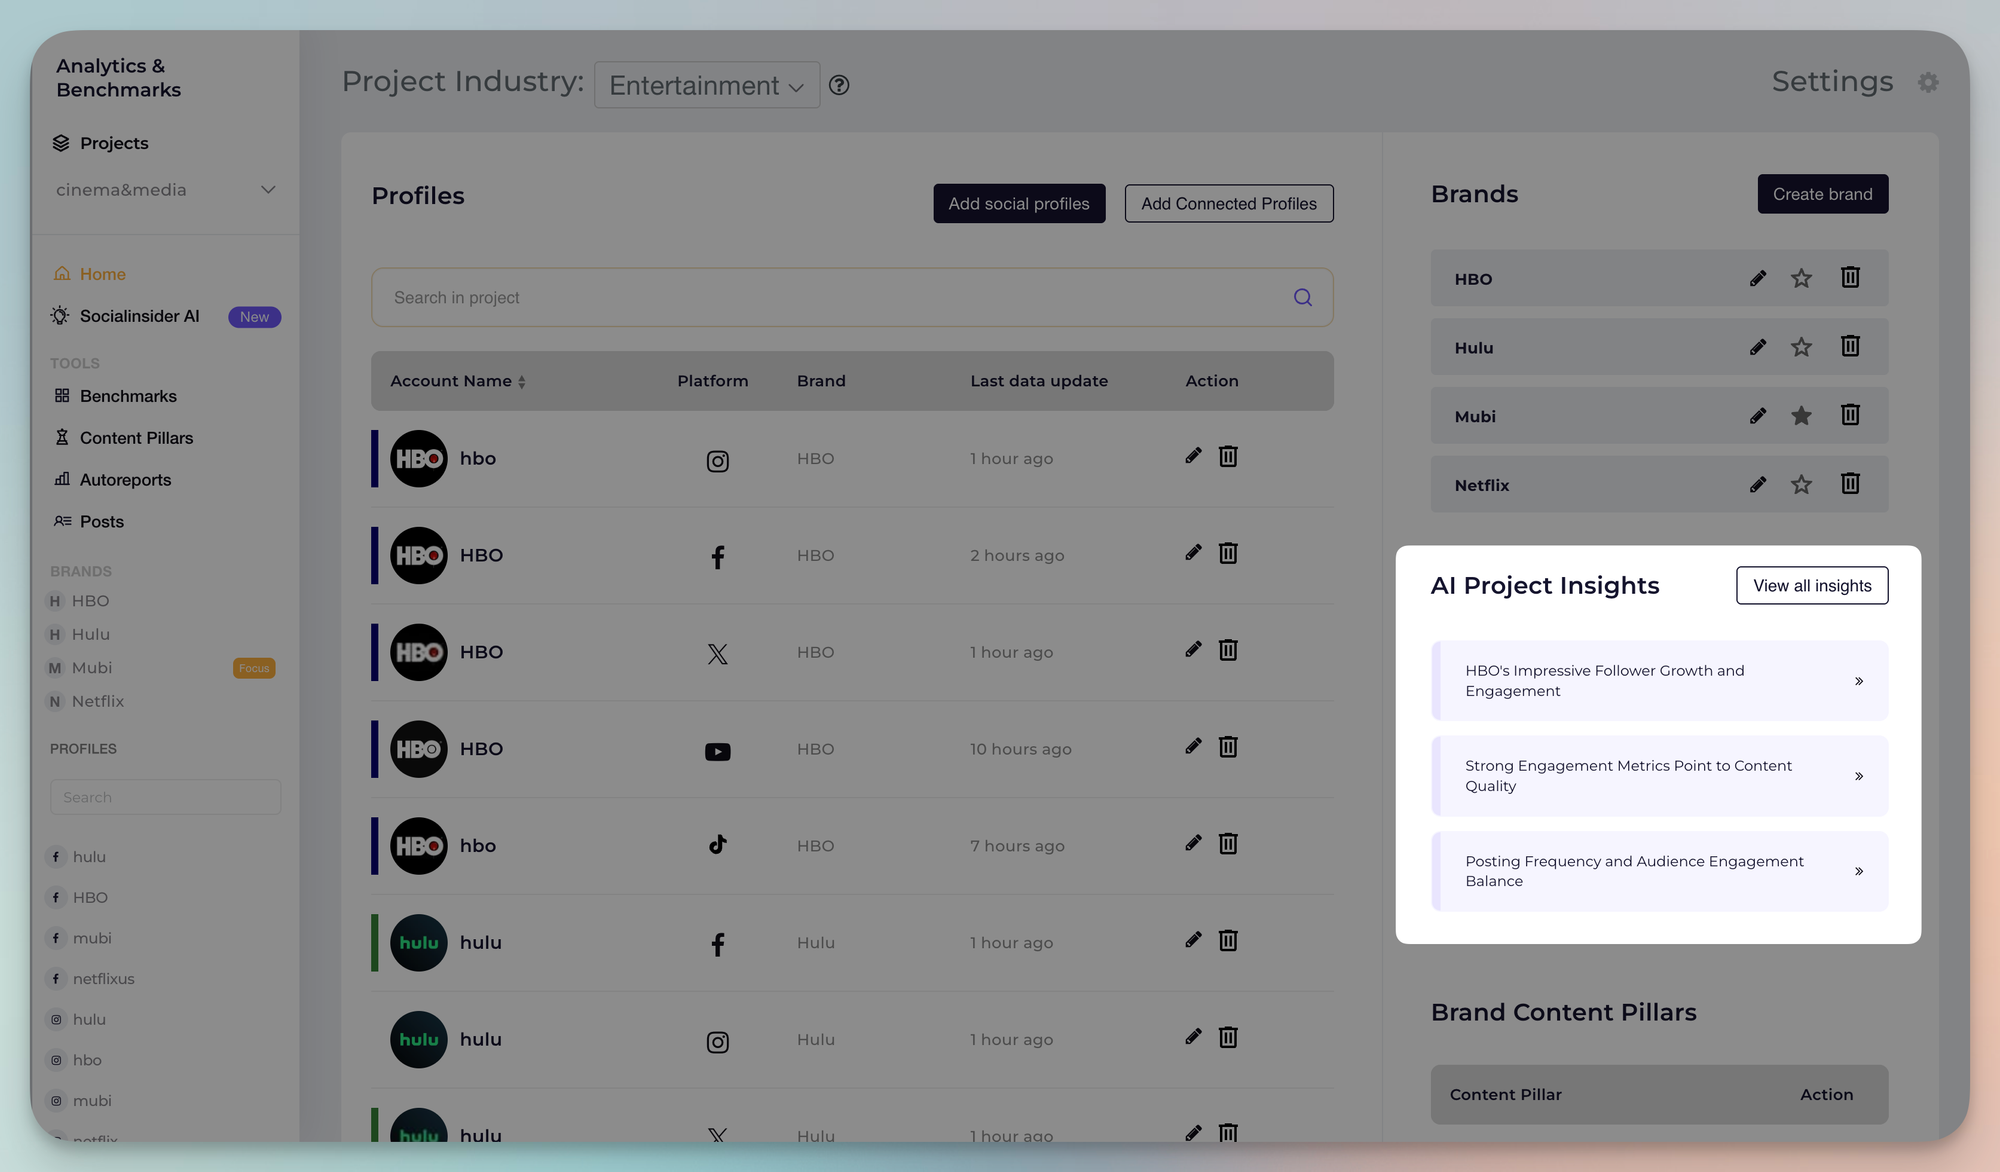Edit the Netflix brand with the pencil icon

pos(1757,484)
